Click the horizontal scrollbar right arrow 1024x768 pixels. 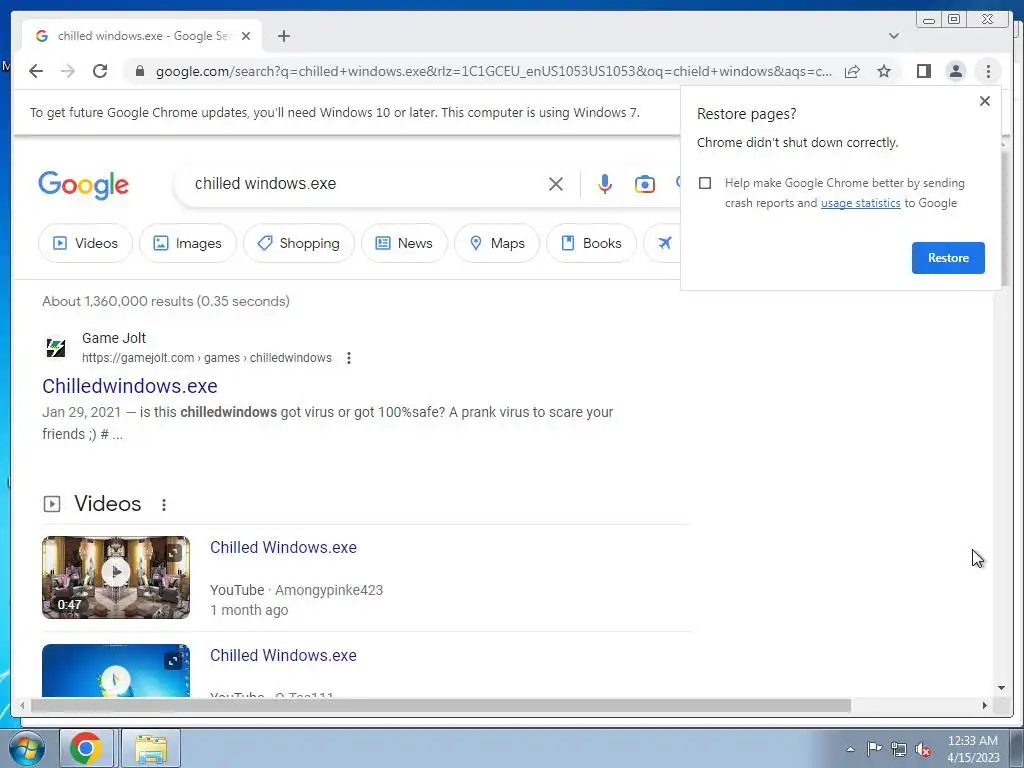pyautogui.click(x=985, y=705)
